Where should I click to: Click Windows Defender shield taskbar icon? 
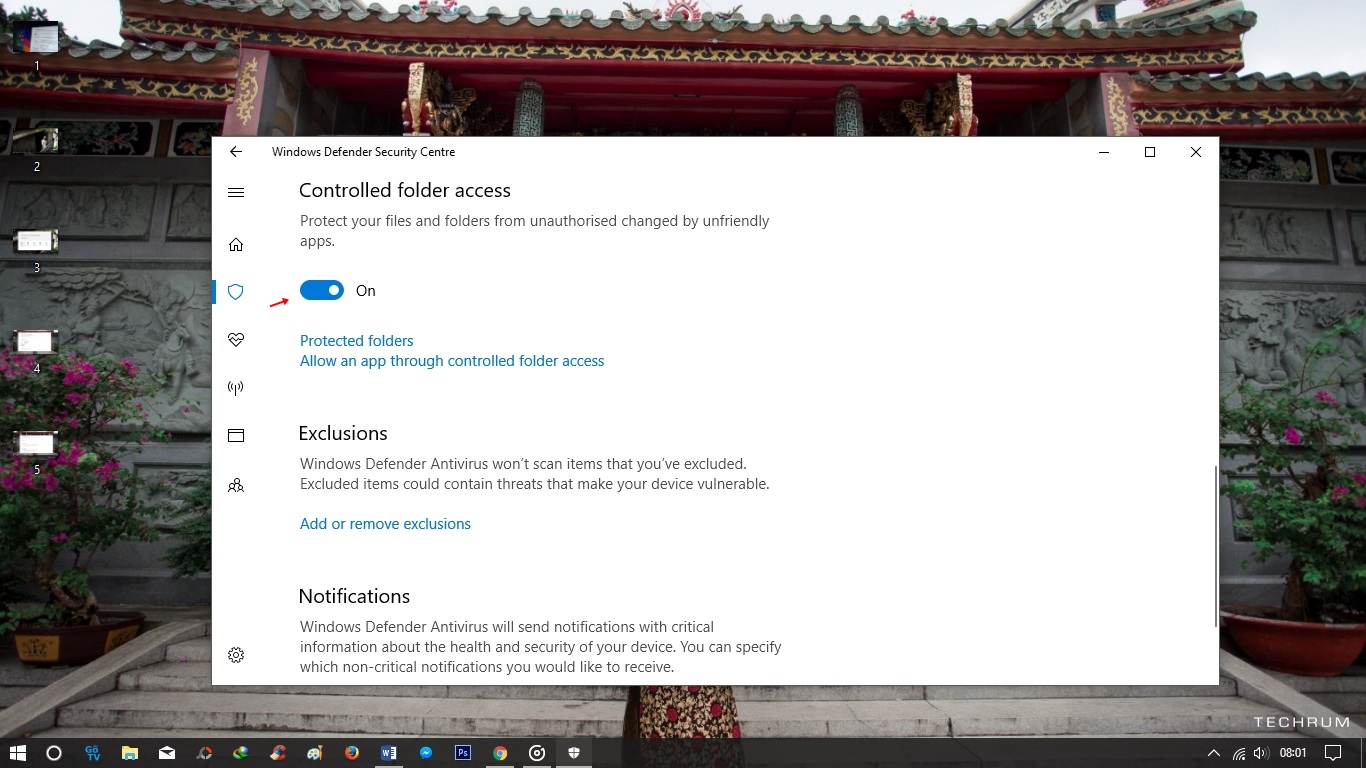574,753
